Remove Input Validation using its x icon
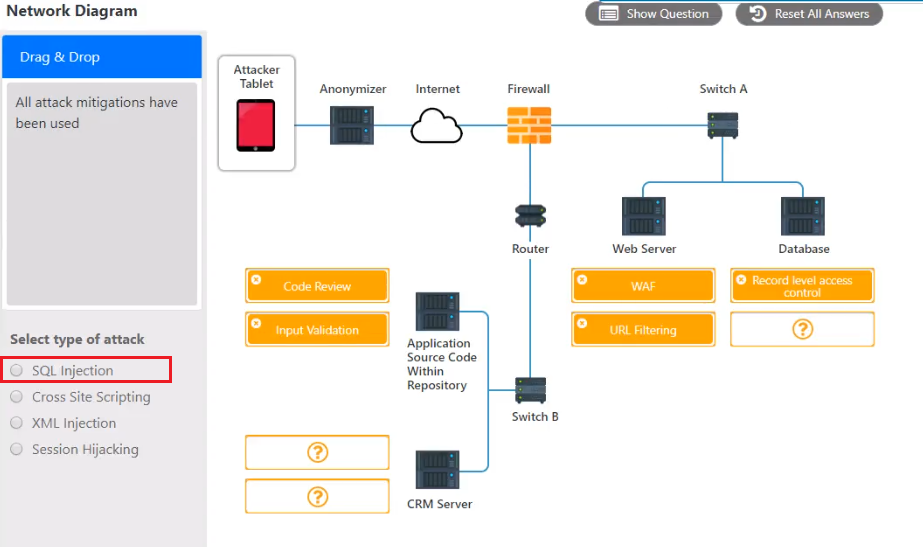This screenshot has height=547, width=923. [x=256, y=323]
